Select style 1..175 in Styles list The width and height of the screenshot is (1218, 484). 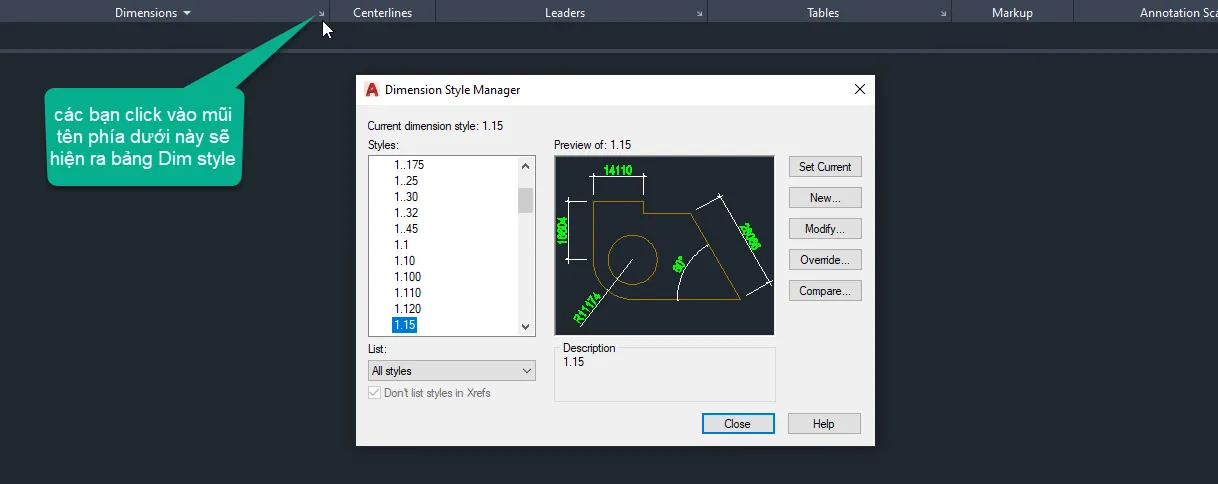click(409, 165)
